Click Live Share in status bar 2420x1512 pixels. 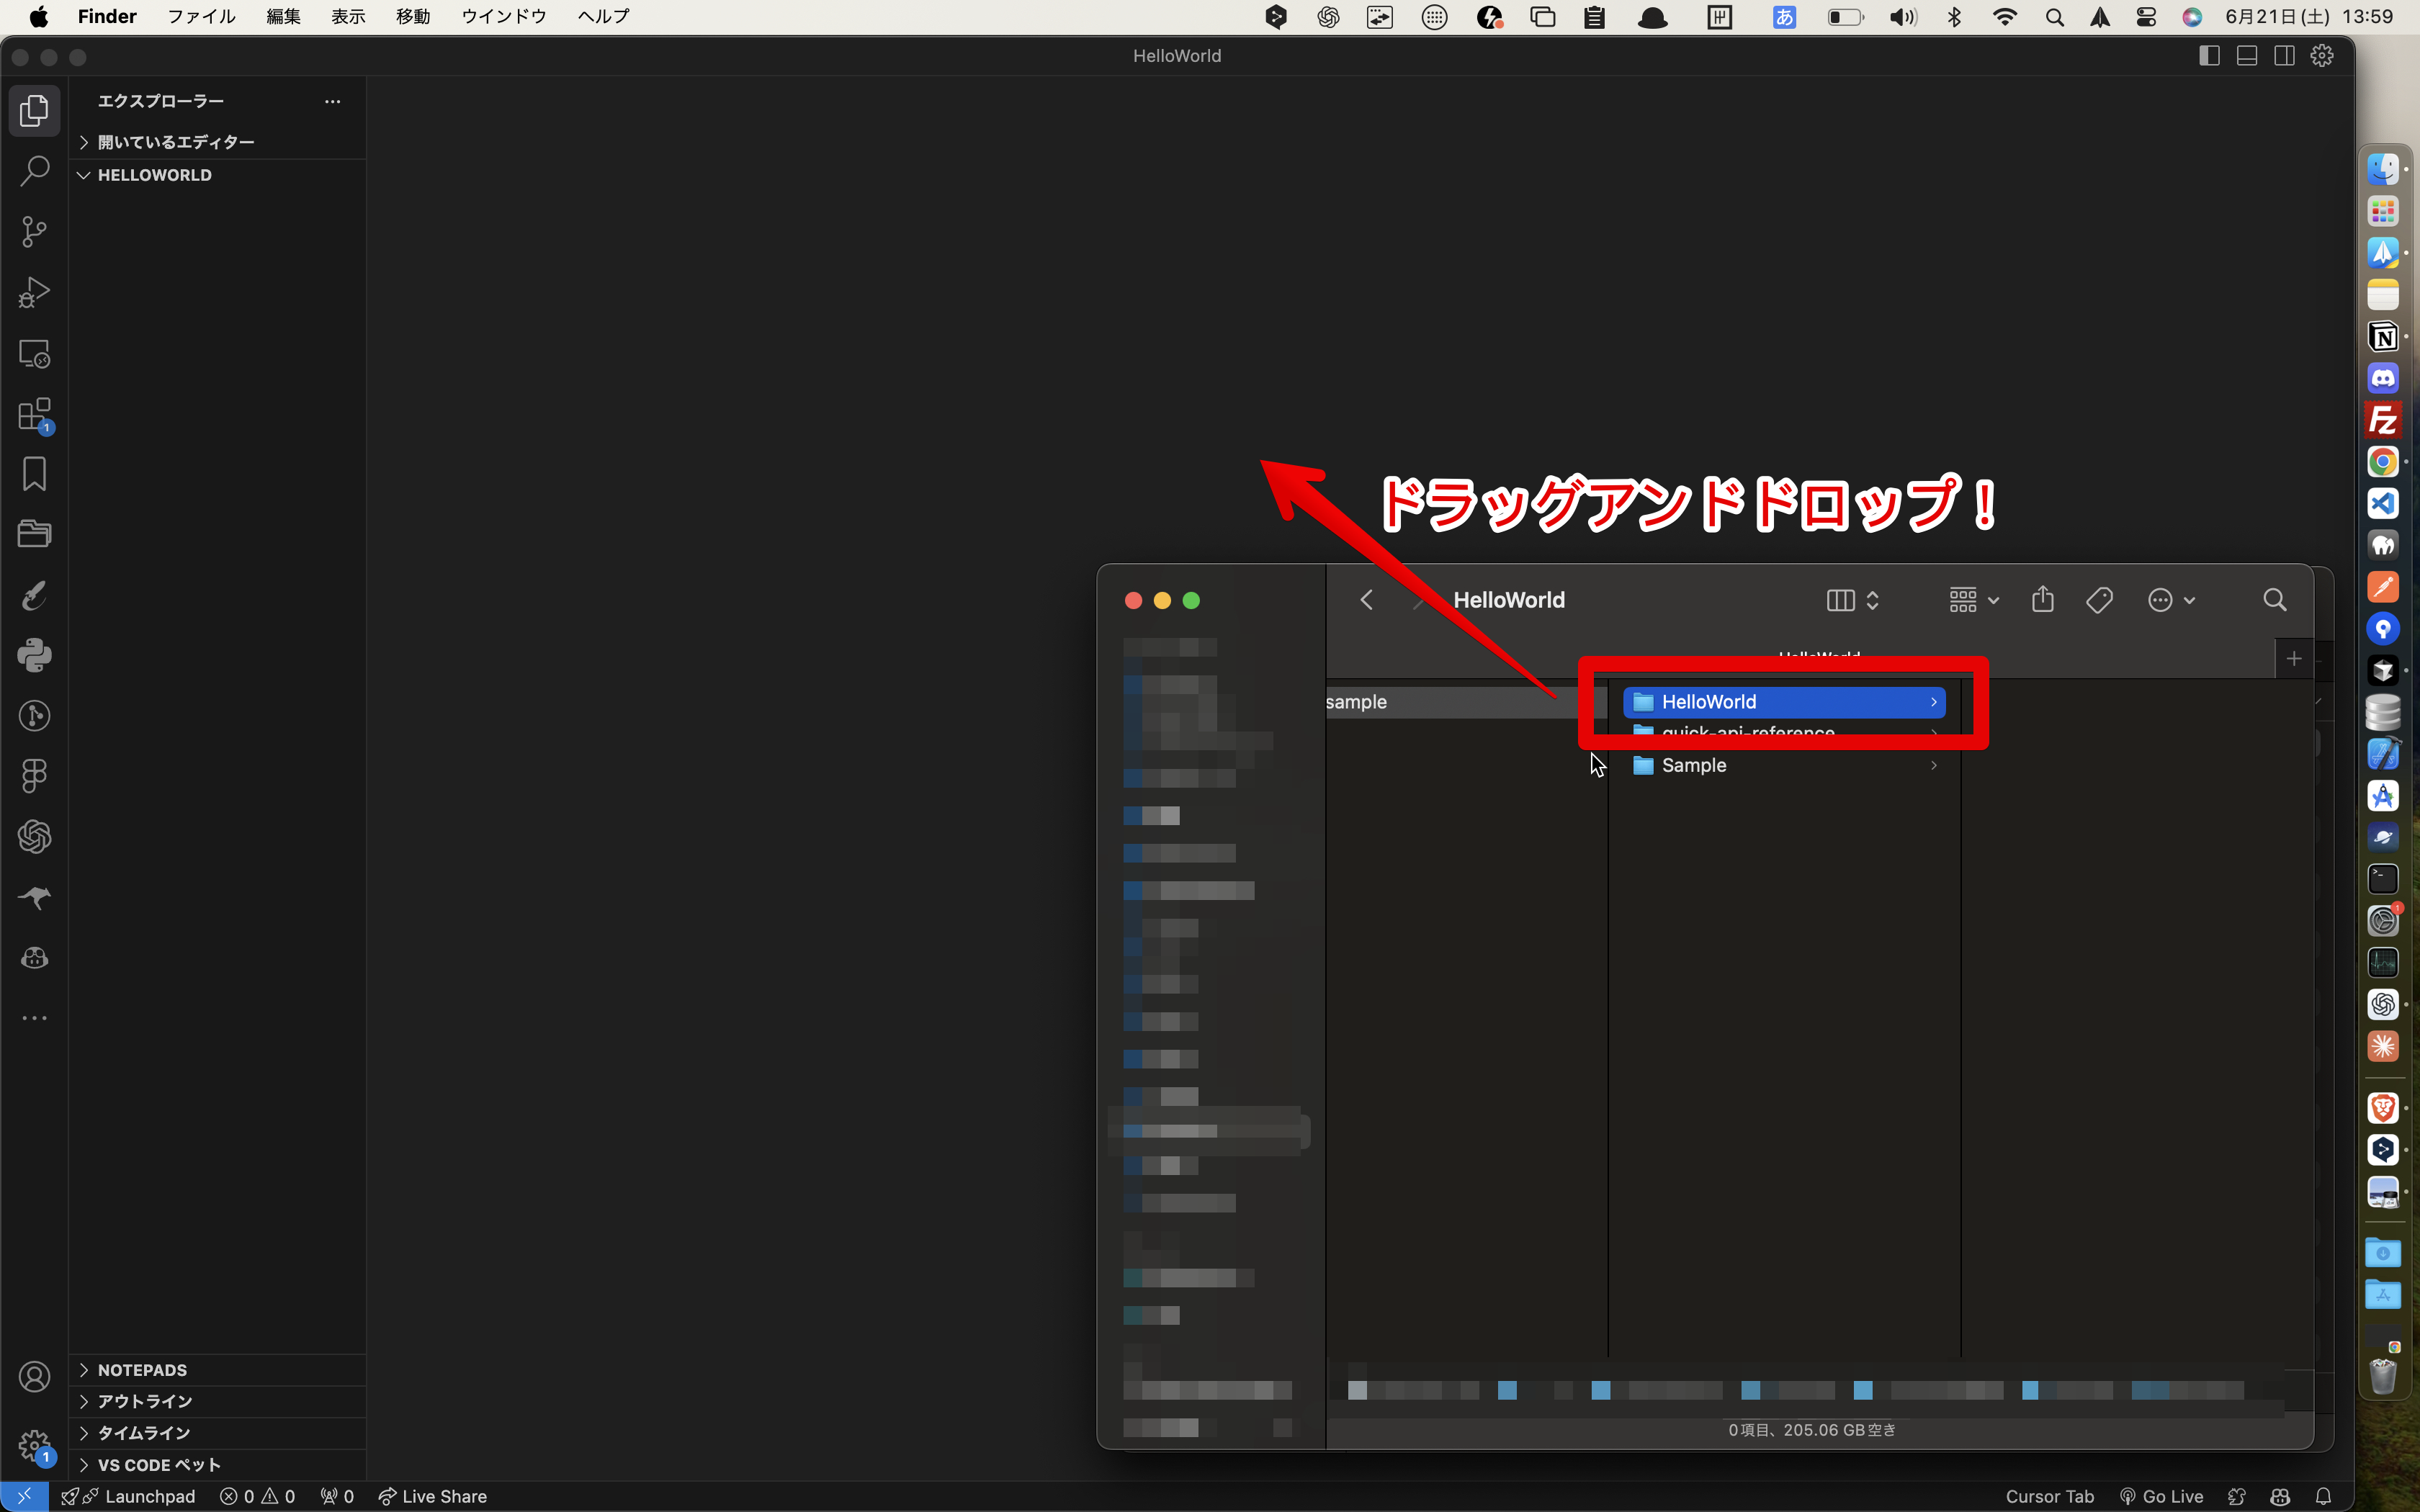(x=433, y=1496)
